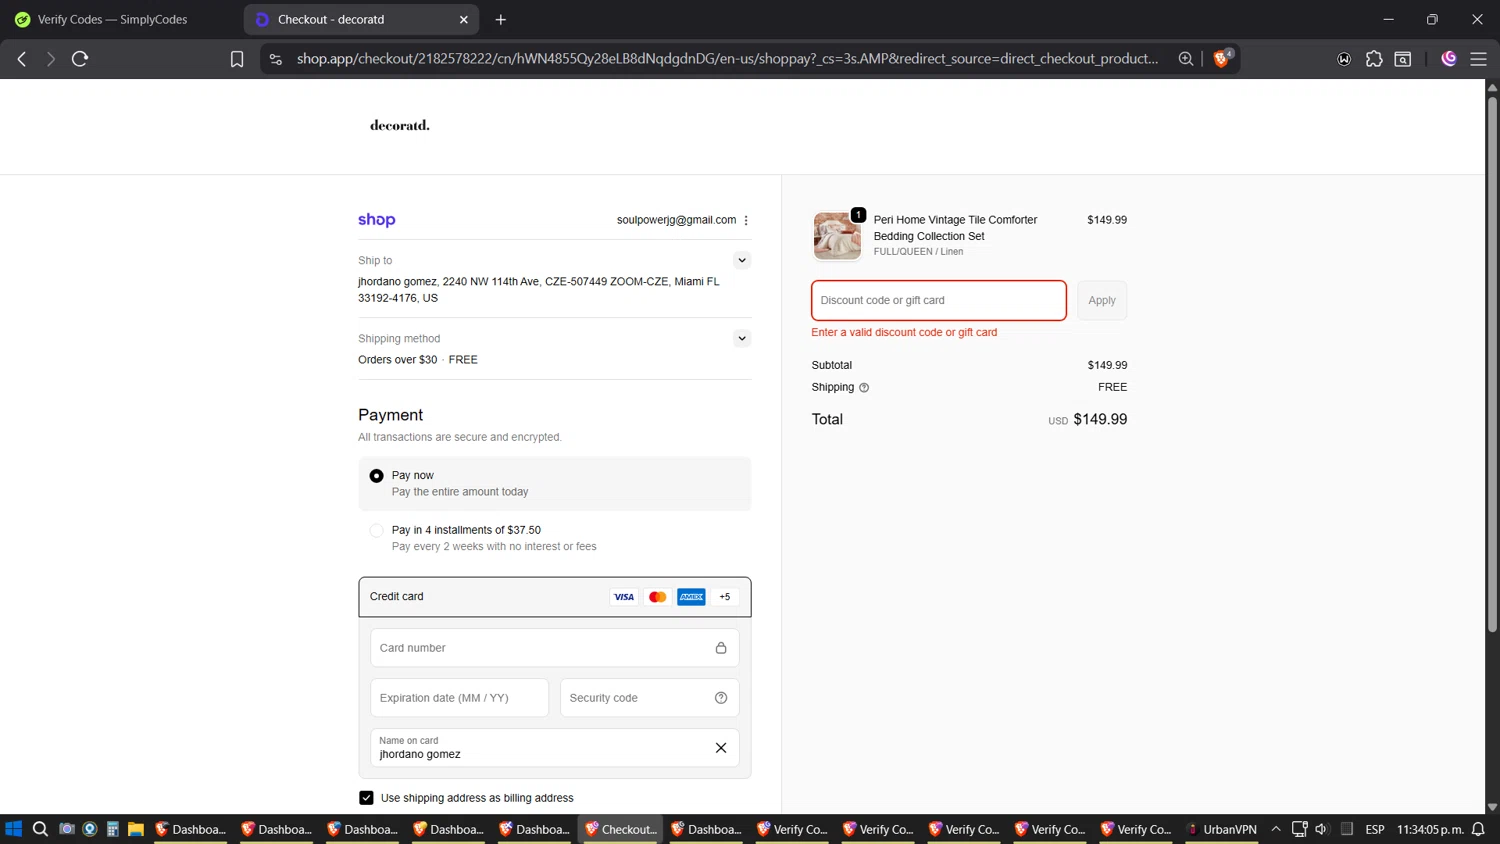Bookmark this page icon
Image resolution: width=1500 pixels, height=844 pixels.
237,59
